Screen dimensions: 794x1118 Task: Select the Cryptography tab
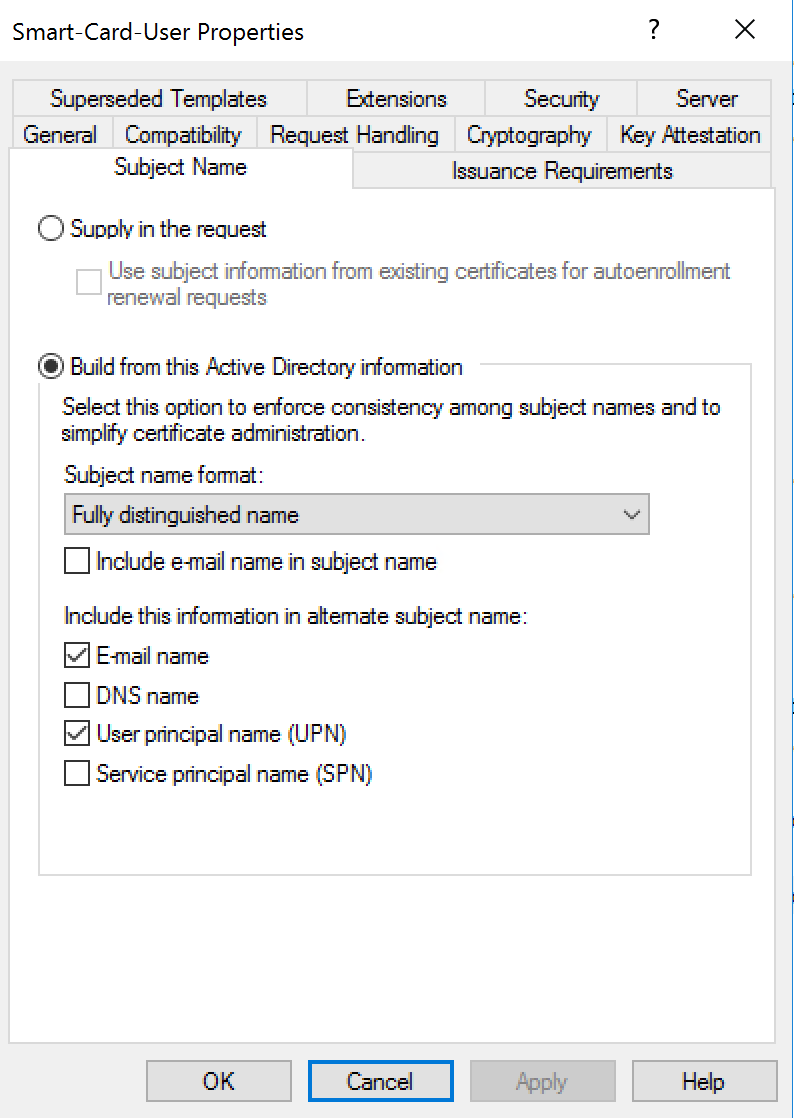[x=529, y=135]
